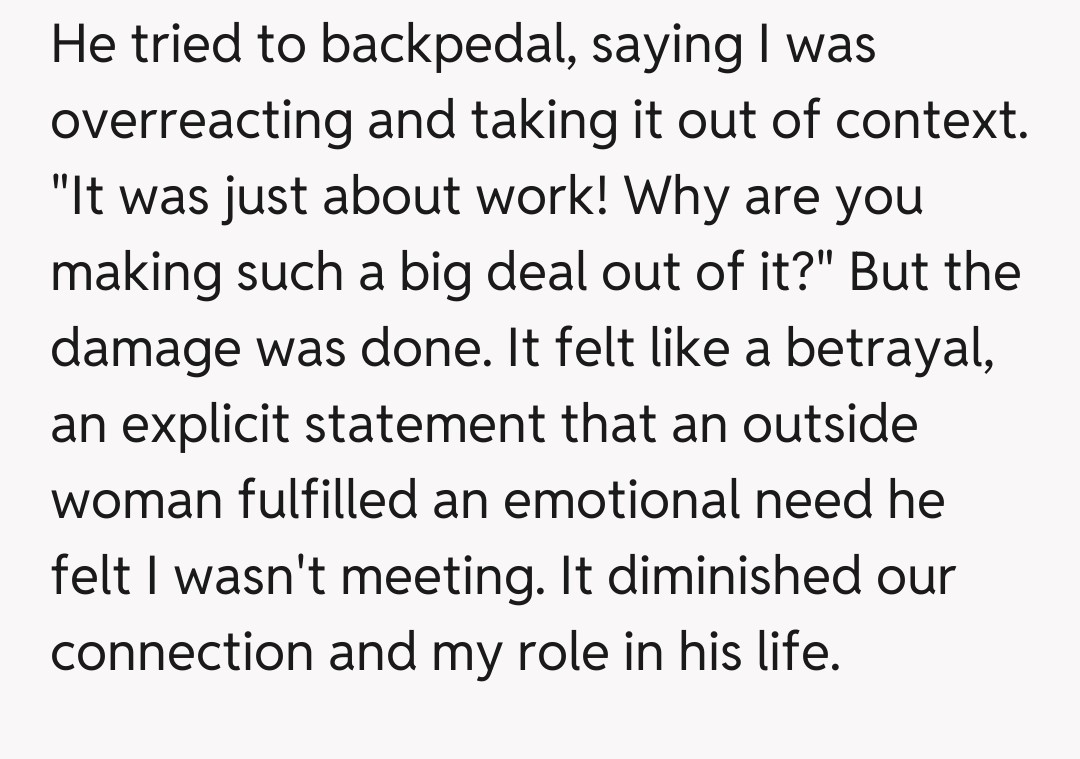Screen dimensions: 1080x759
Task: Click the word "fulfilled"
Action: coord(327,500)
